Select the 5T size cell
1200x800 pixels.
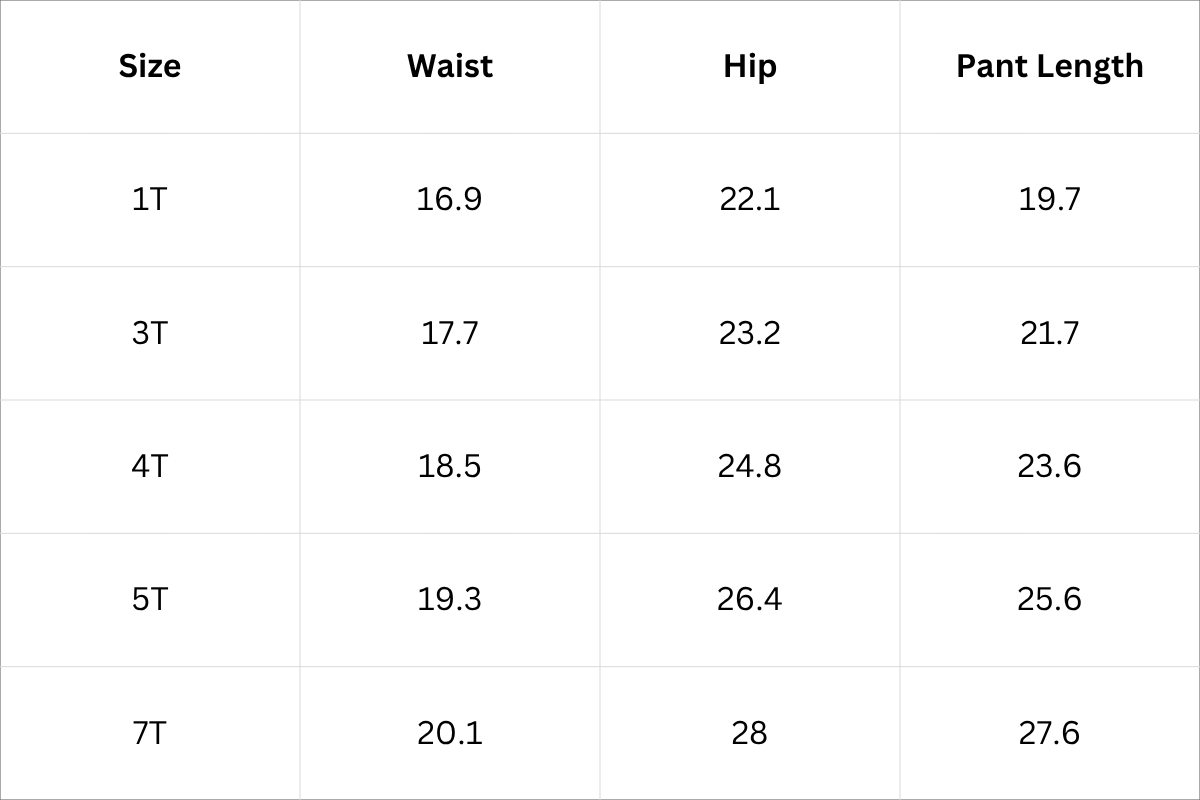[150, 599]
